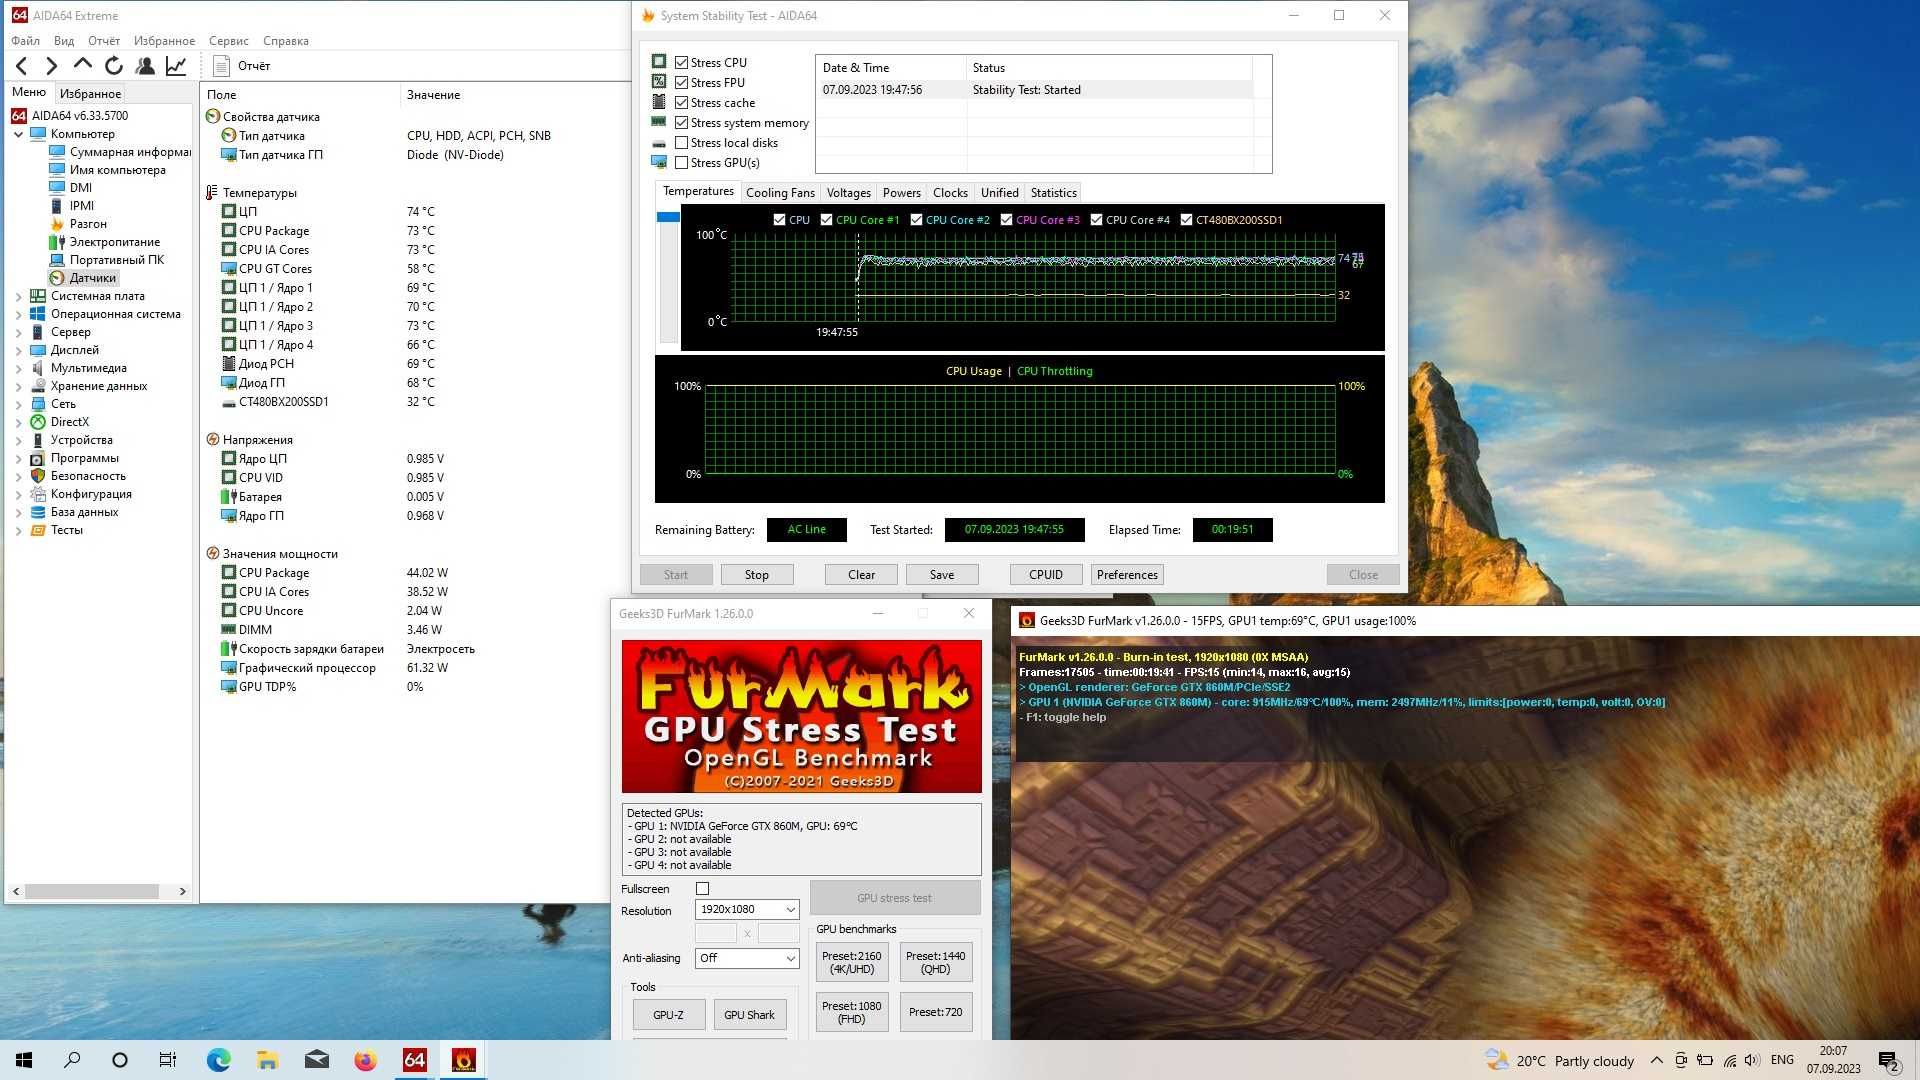
Task: Expand the Мультимедиа tree node
Action: click(x=18, y=368)
